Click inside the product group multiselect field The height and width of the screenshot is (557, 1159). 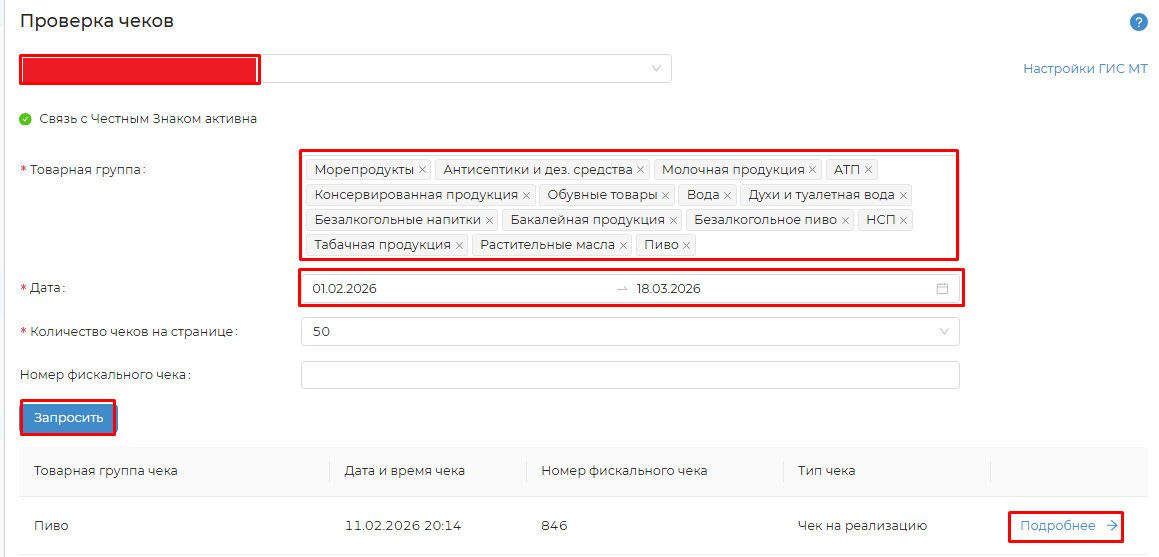coord(820,245)
